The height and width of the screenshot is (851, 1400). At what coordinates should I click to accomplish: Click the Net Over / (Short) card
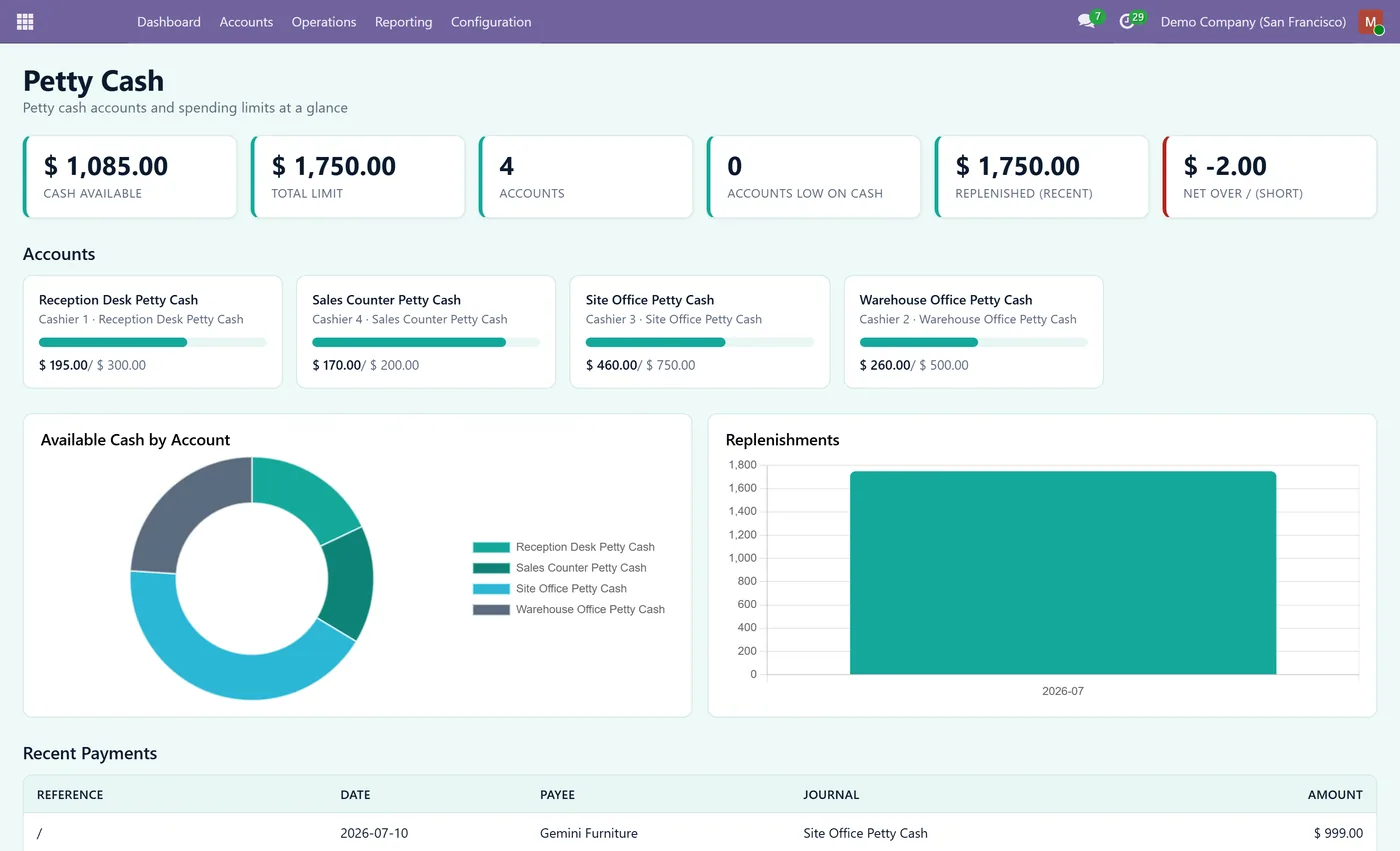point(1270,177)
